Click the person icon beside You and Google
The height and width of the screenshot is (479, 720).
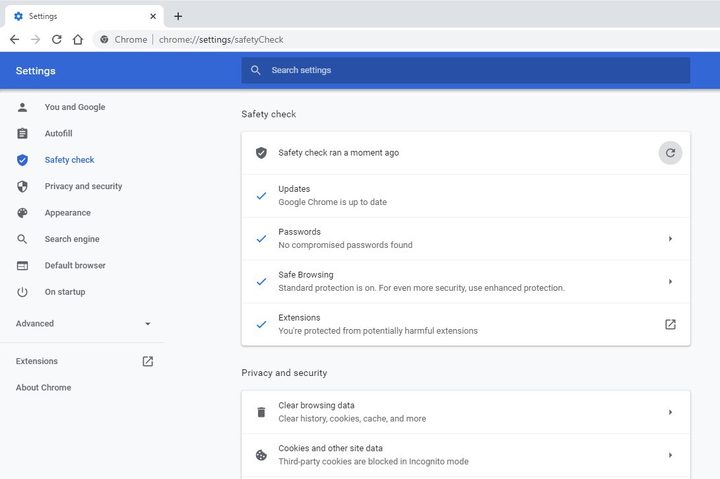(22, 107)
